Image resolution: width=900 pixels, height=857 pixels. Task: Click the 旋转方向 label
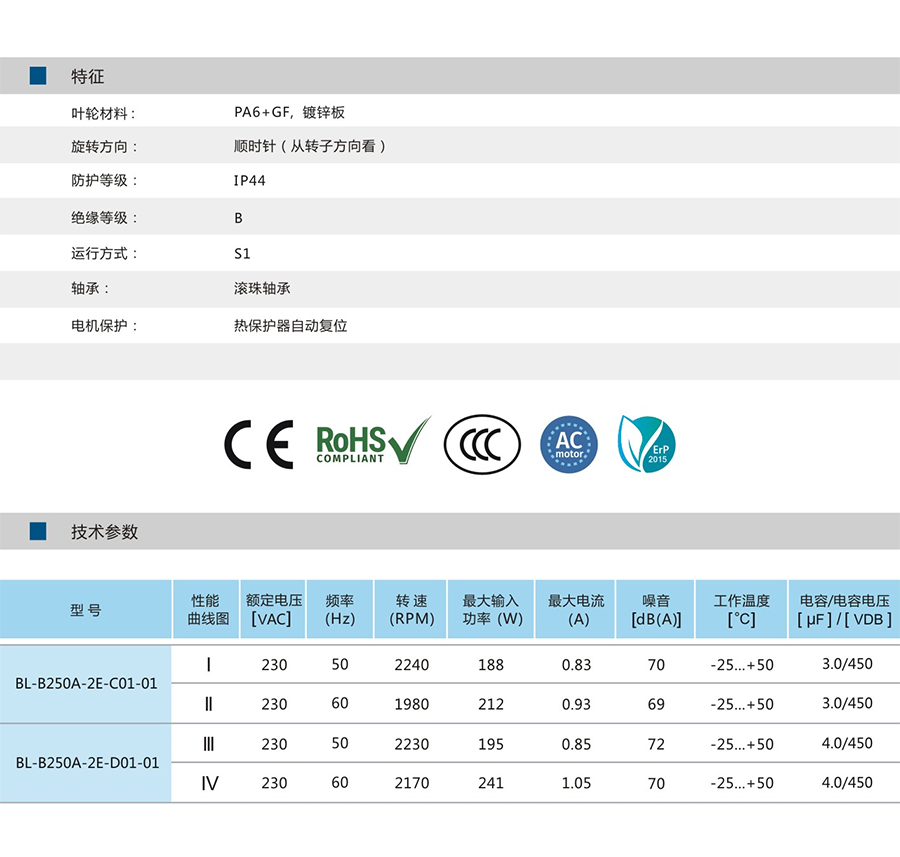pyautogui.click(x=104, y=146)
